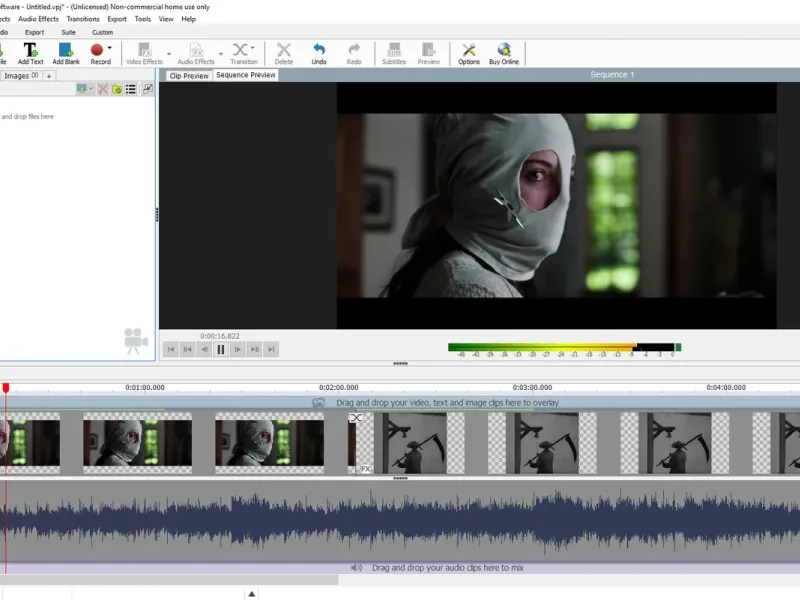Viewport: 800px width, 600px height.
Task: Switch to the Clip Preview tab
Action: pyautogui.click(x=189, y=76)
